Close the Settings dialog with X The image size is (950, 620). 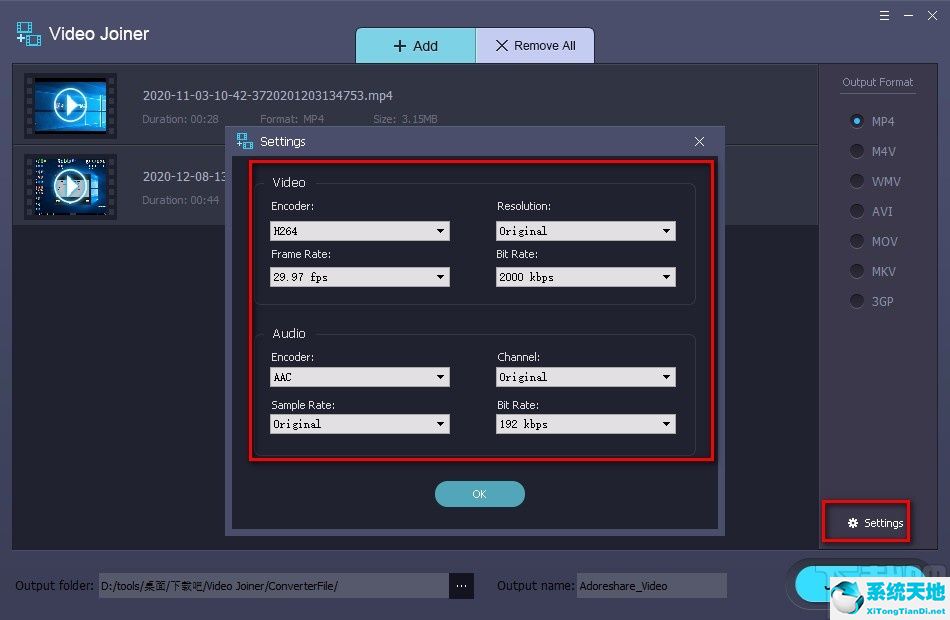699,142
